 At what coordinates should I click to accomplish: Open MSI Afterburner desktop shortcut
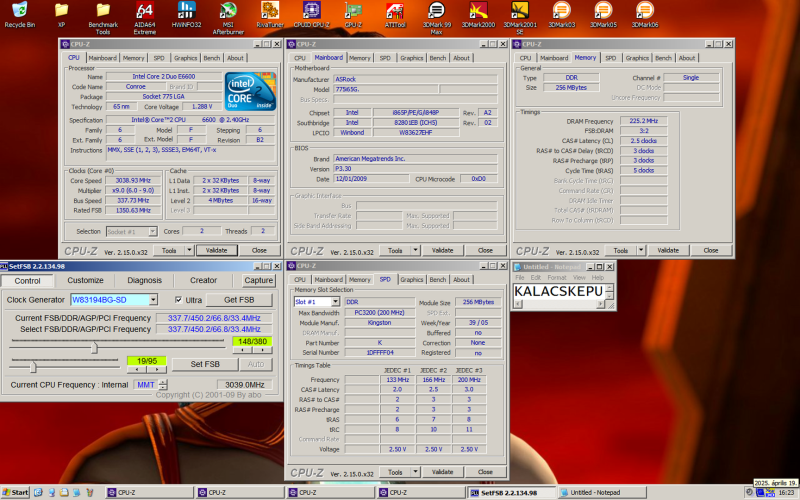pyautogui.click(x=228, y=12)
